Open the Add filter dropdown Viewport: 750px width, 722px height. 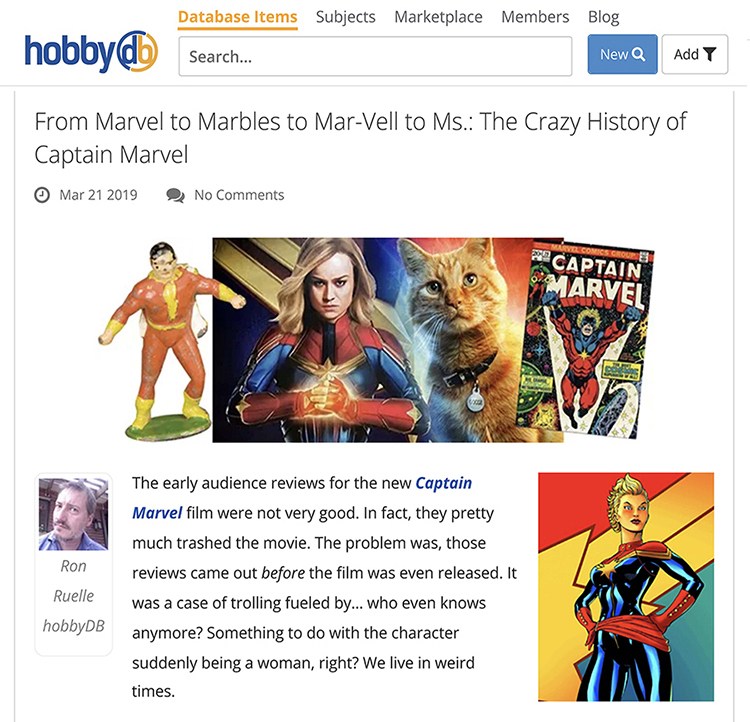[695, 54]
